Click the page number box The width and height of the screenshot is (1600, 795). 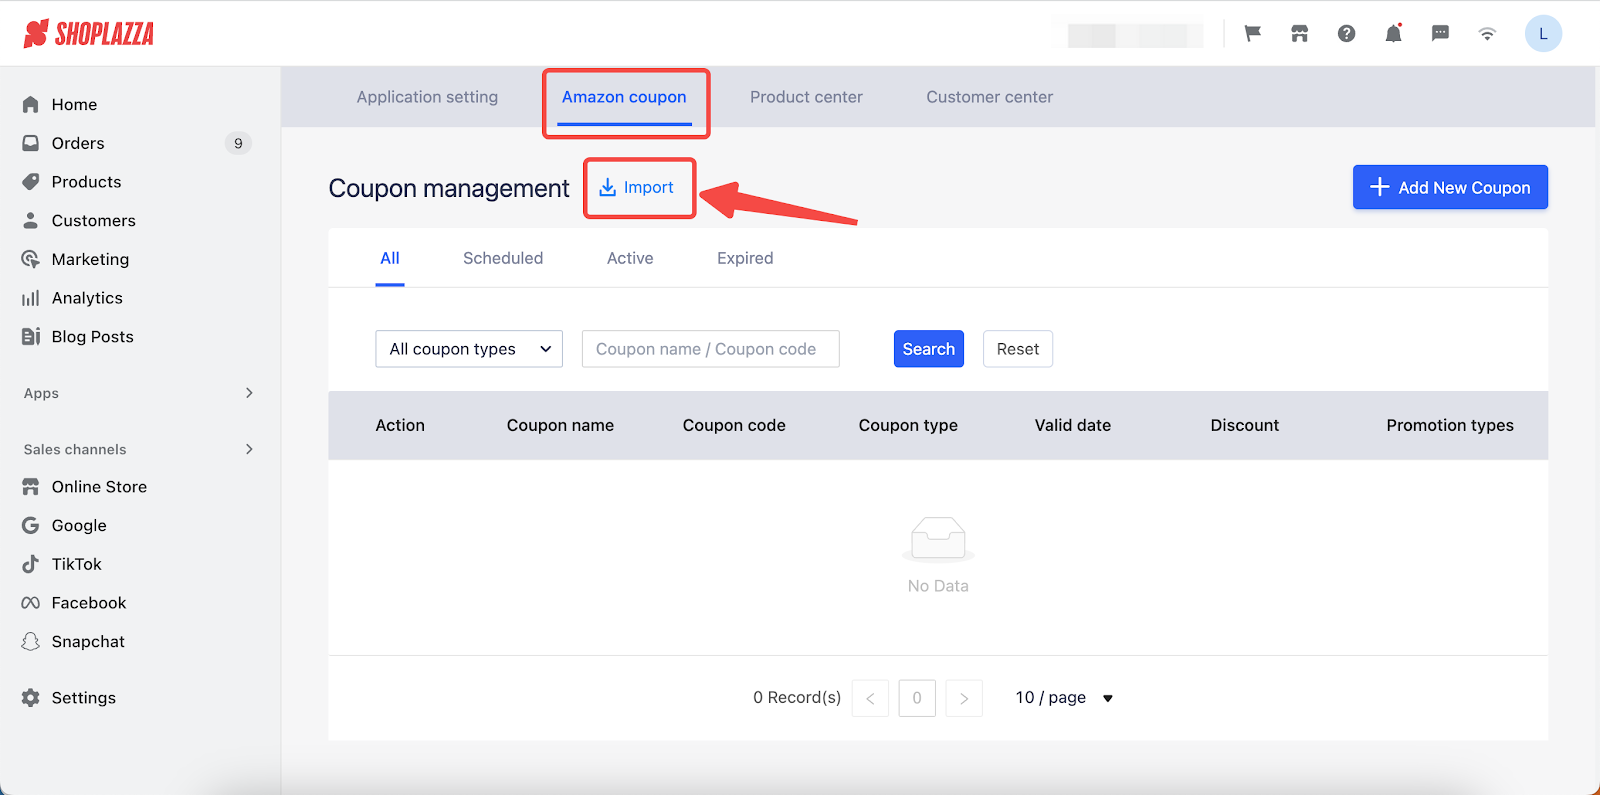917,698
